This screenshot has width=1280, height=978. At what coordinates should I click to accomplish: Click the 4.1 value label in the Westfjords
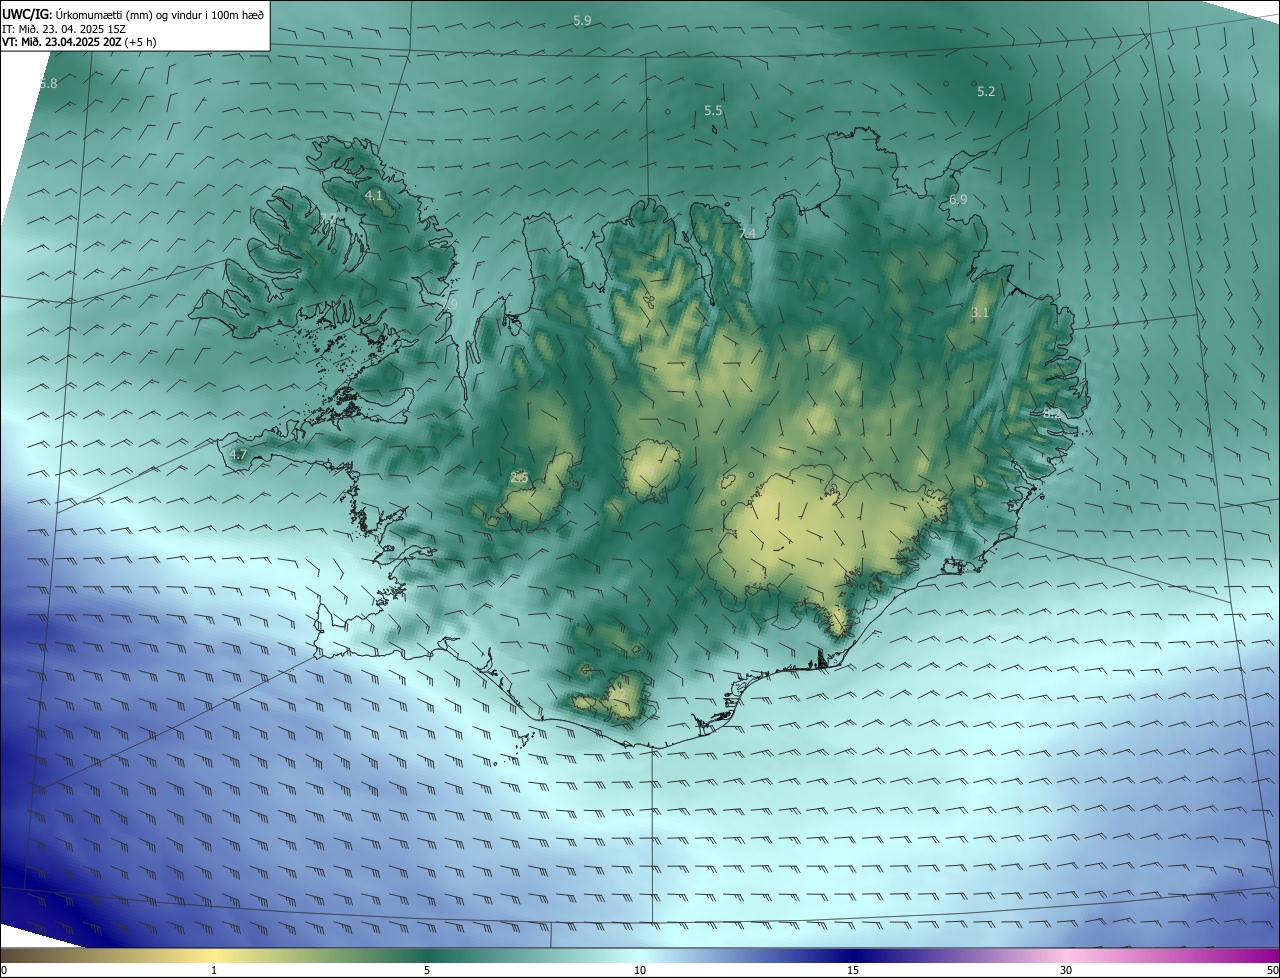click(374, 196)
